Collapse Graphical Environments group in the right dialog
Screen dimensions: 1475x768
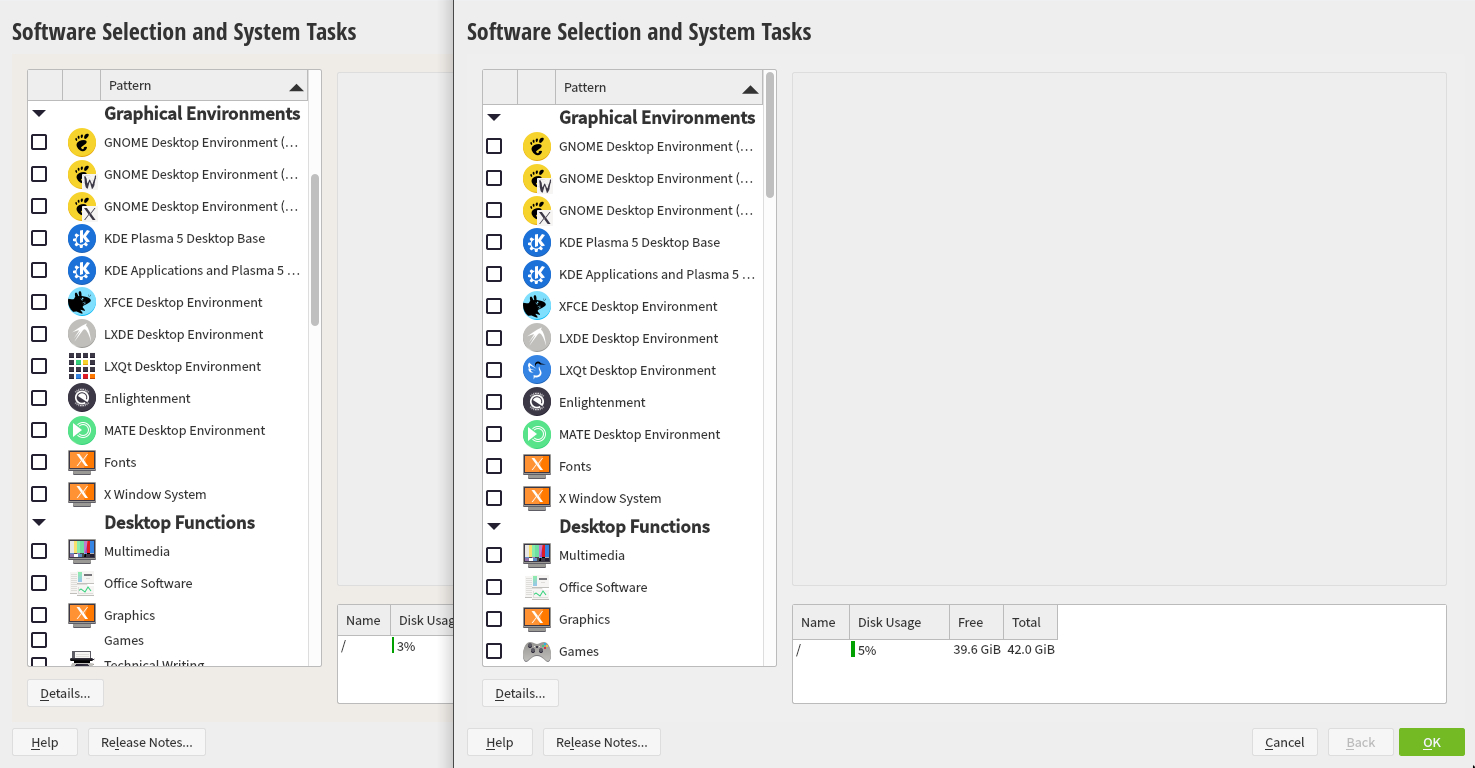[494, 118]
